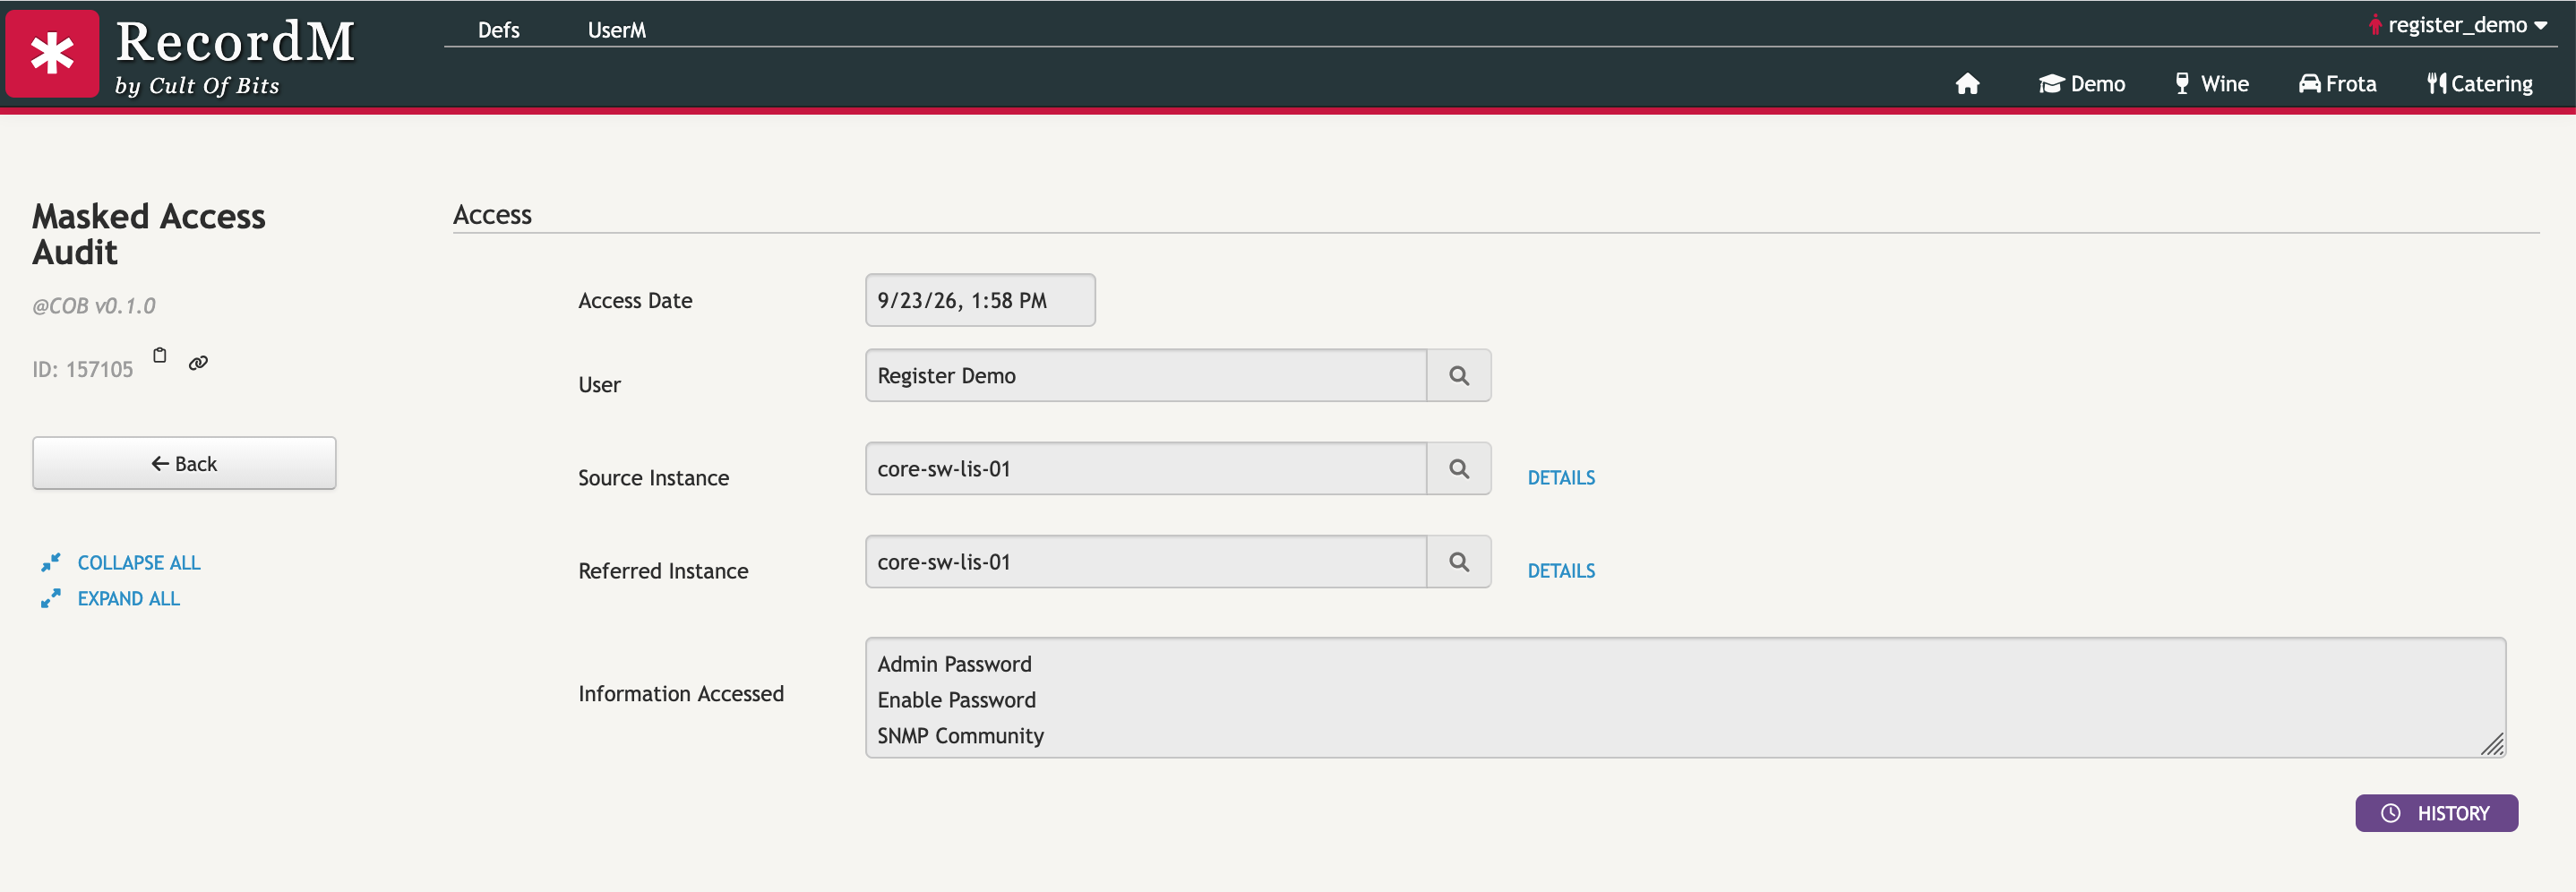This screenshot has height=892, width=2576.
Task: Click the RecordM by Cult Of Bits title
Action: pos(235,56)
